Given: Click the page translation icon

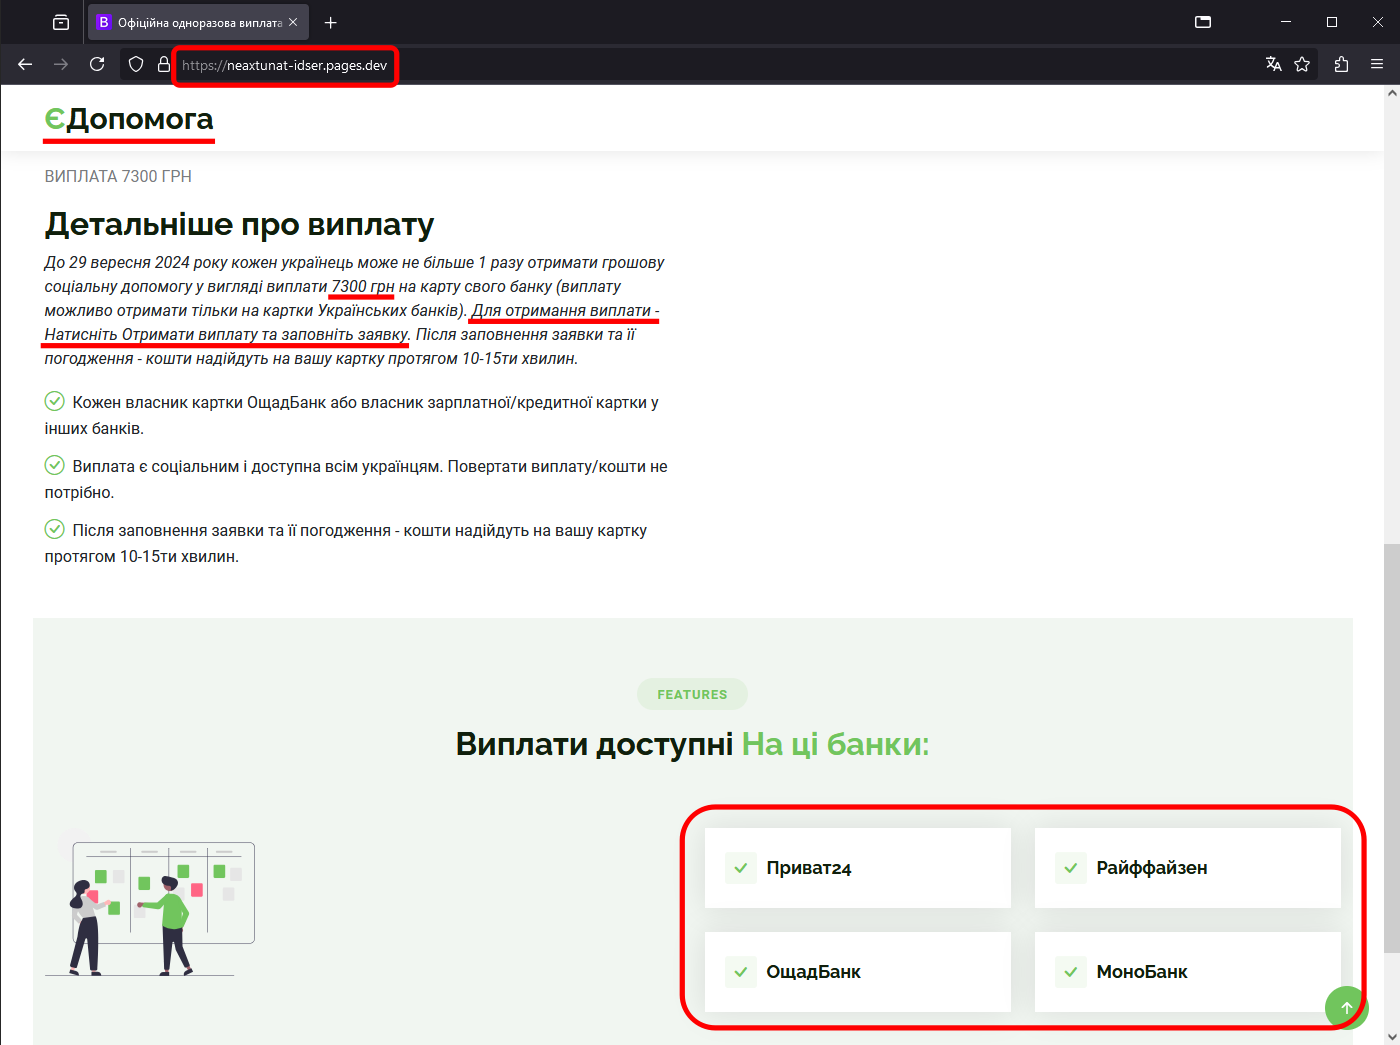Looking at the screenshot, I should (x=1273, y=64).
